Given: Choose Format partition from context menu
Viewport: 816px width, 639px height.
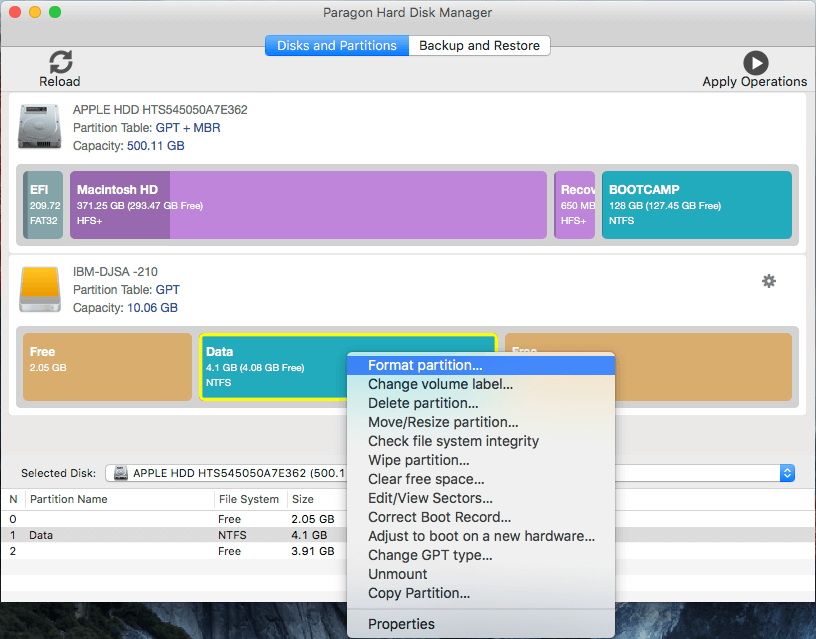Looking at the screenshot, I should click(x=425, y=366).
